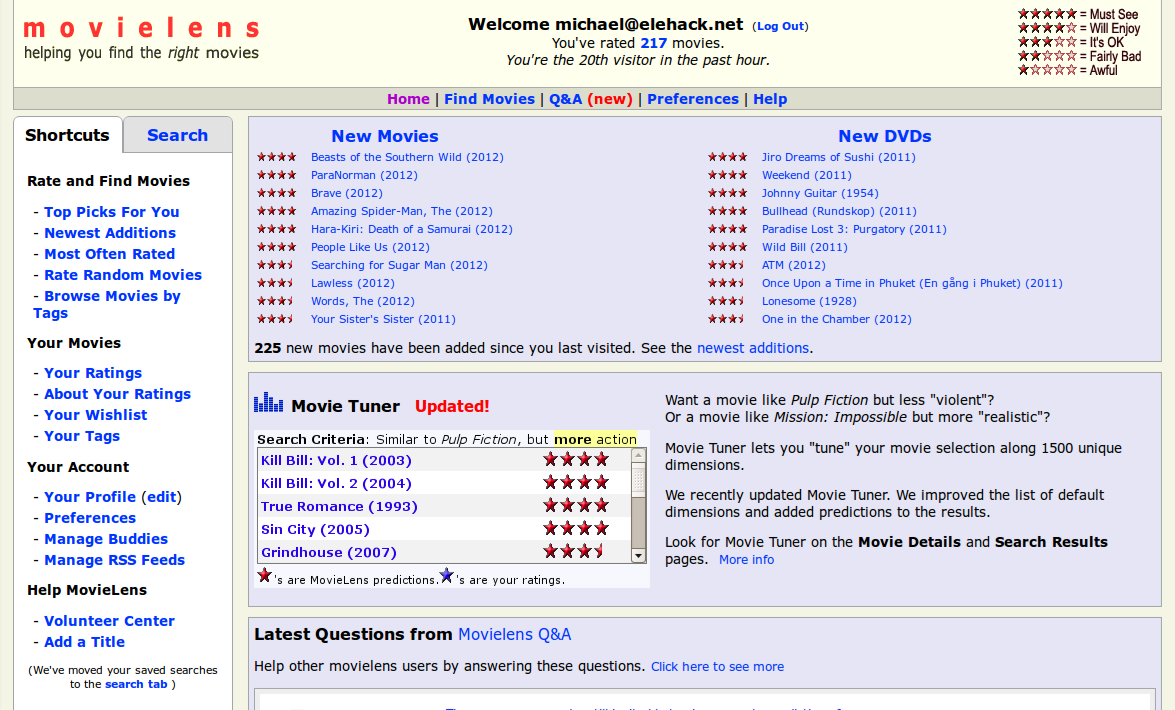
Task: Open Find Movies in navigation bar
Action: coord(489,99)
